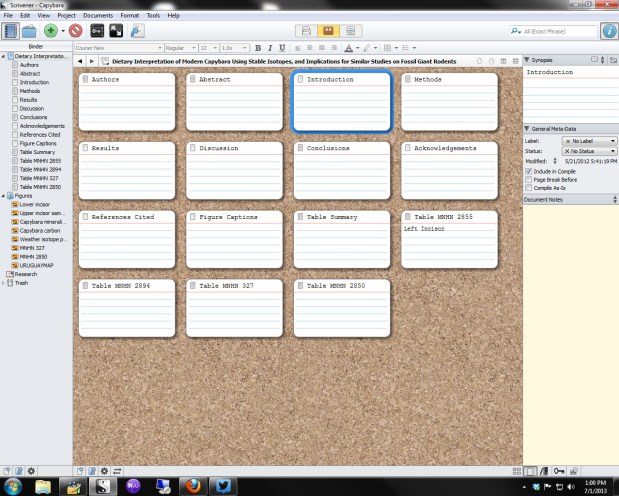Select the Table MNHN 2855 index card

(x=449, y=239)
